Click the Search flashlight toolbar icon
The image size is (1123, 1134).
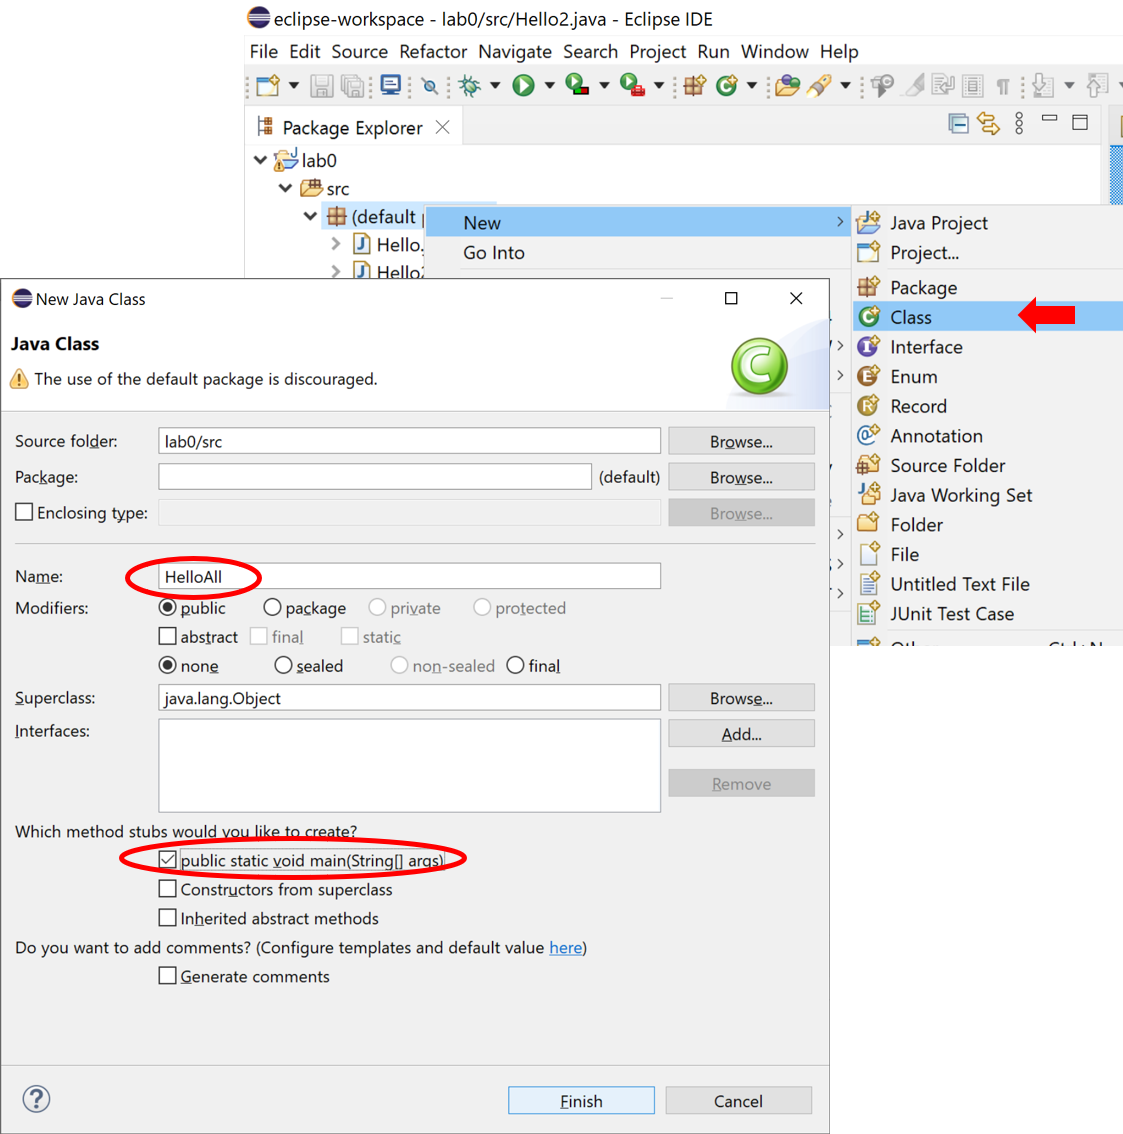[819, 85]
